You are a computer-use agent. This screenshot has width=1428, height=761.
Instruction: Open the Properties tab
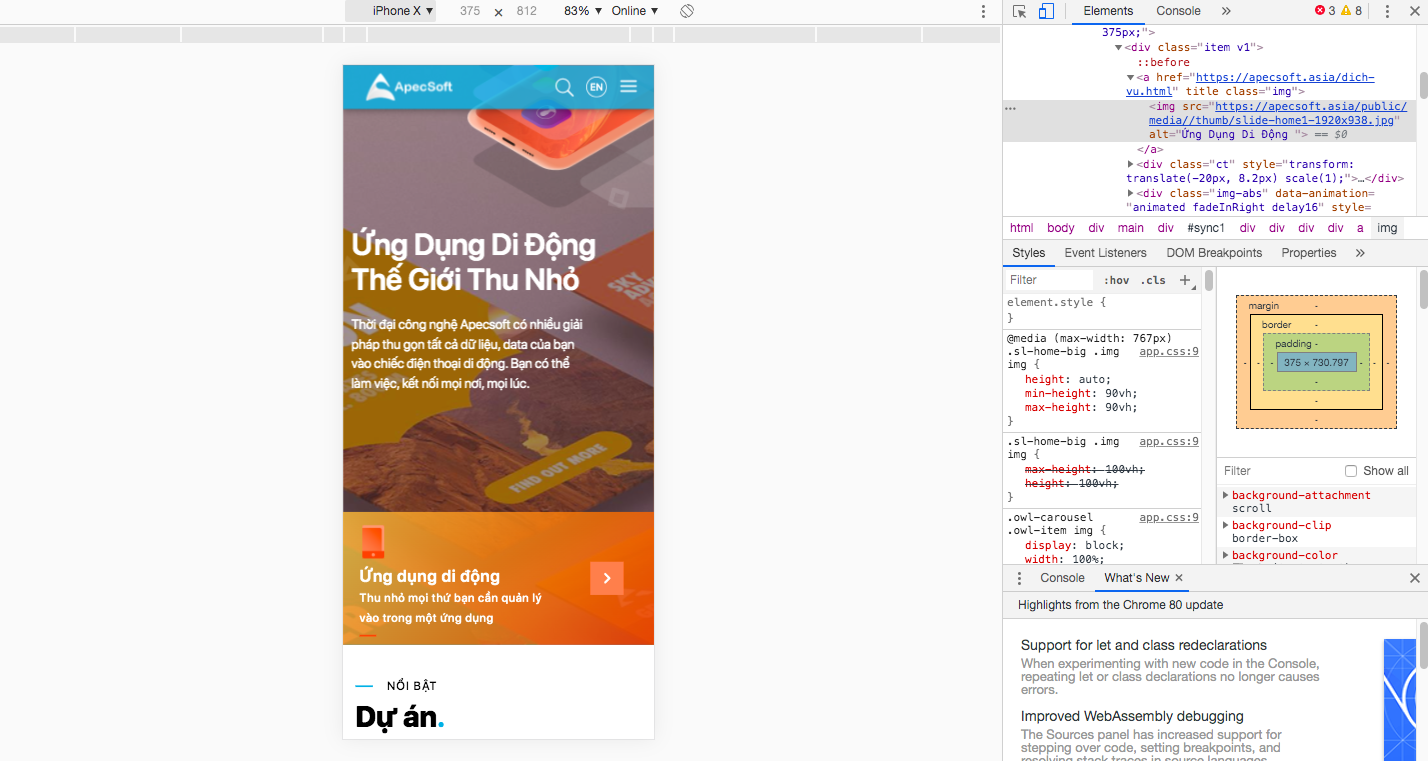[1308, 253]
